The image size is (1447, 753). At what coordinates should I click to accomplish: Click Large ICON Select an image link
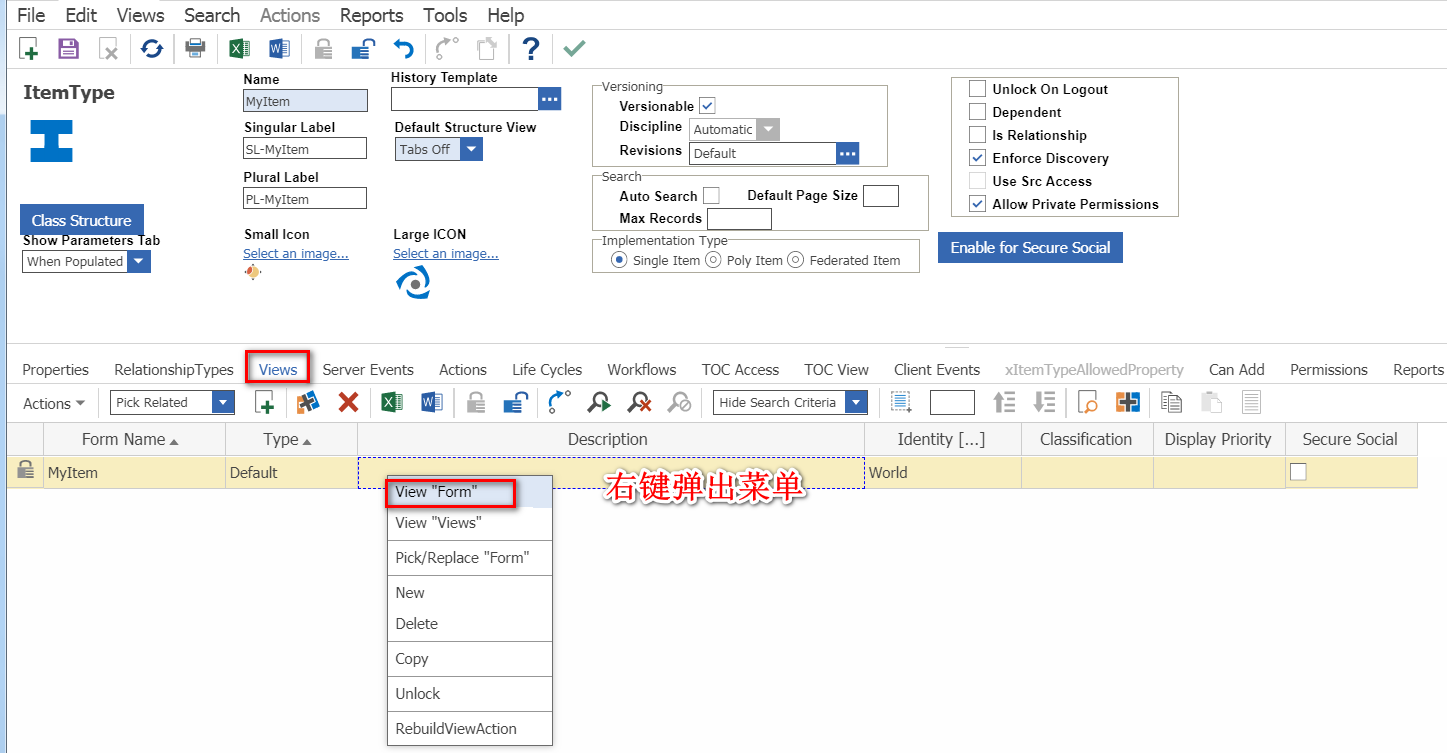446,254
